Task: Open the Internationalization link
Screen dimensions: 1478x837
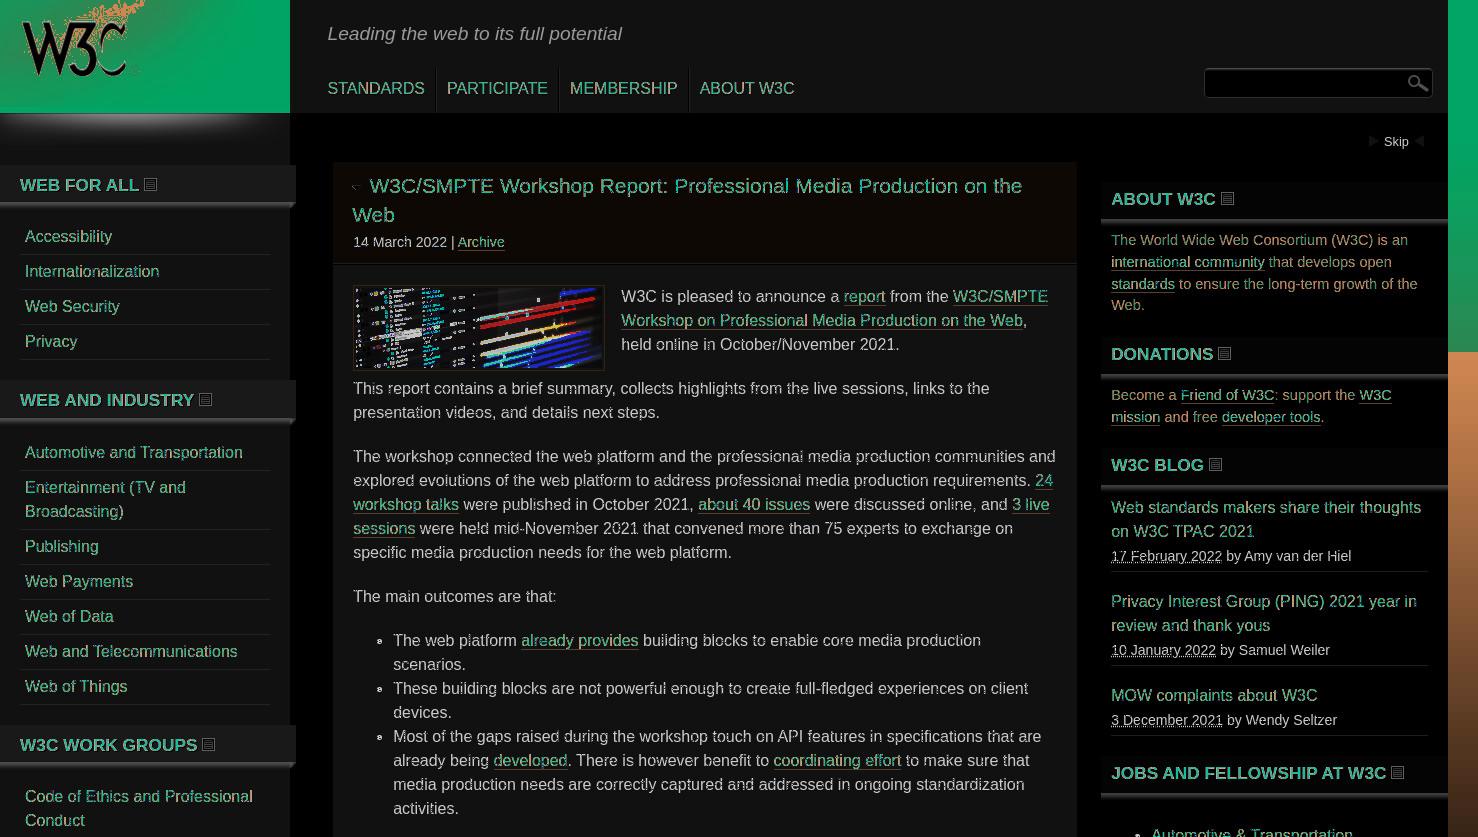Action: pyautogui.click(x=92, y=272)
